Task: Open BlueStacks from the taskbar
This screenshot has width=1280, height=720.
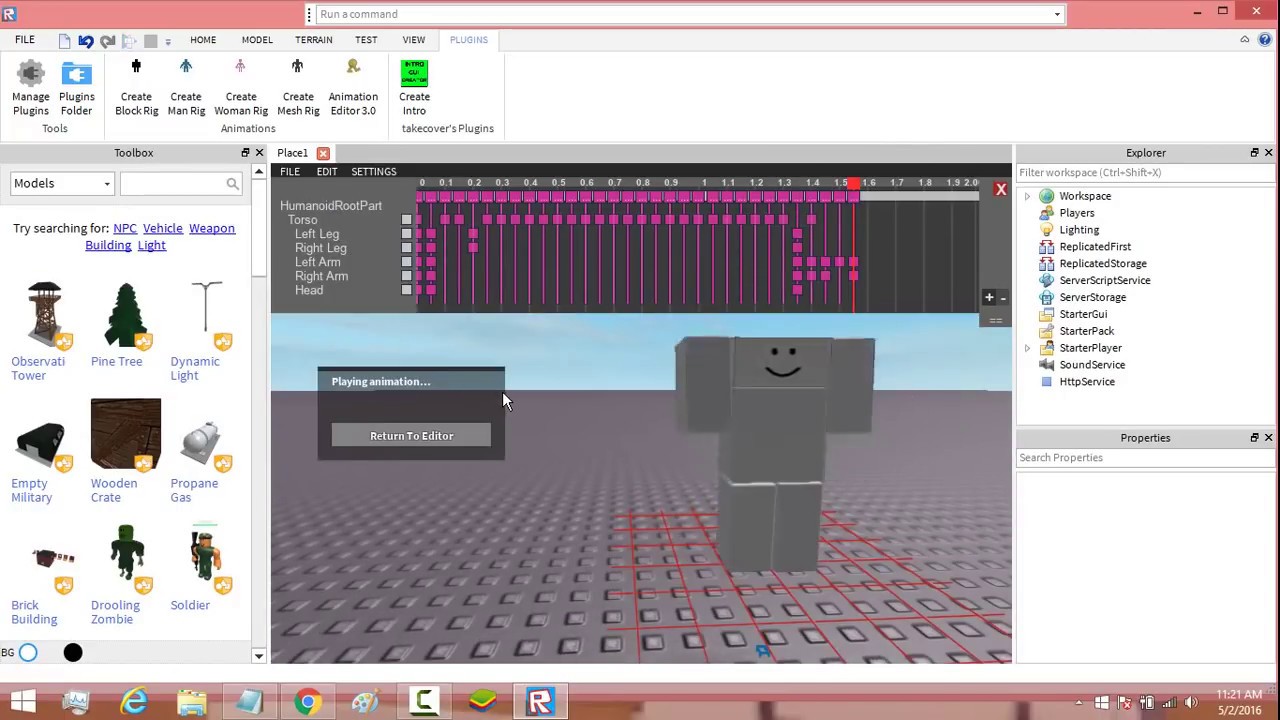Action: point(482,702)
